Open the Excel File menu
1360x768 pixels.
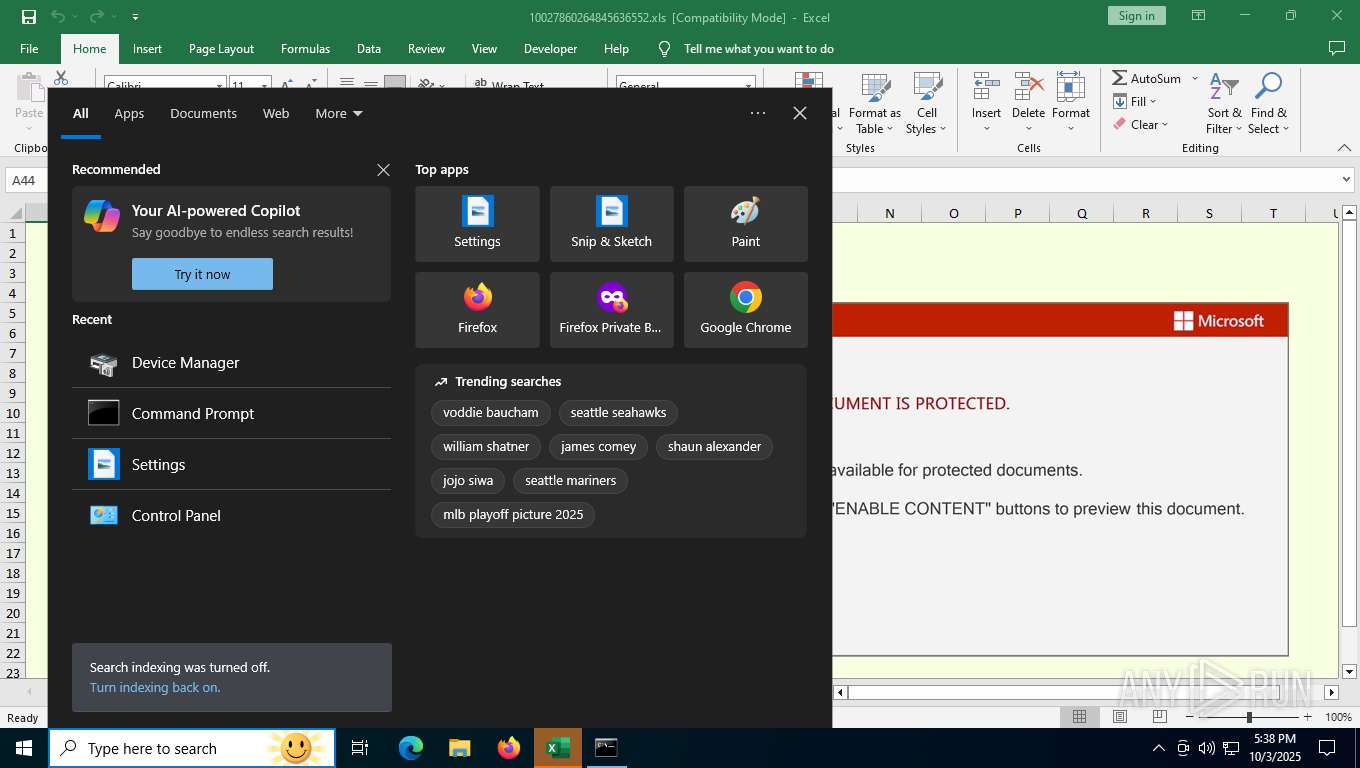(x=29, y=49)
